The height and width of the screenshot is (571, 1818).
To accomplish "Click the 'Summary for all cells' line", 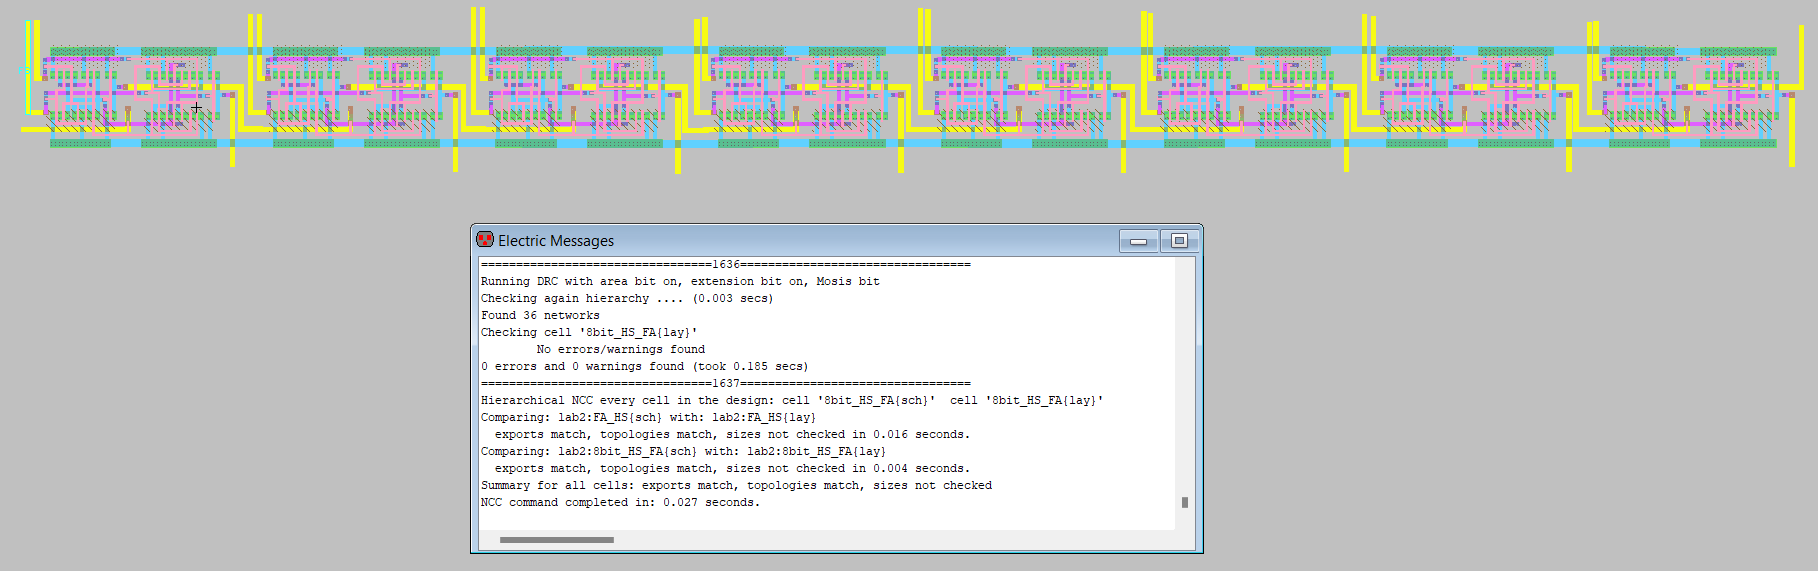I will point(736,486).
